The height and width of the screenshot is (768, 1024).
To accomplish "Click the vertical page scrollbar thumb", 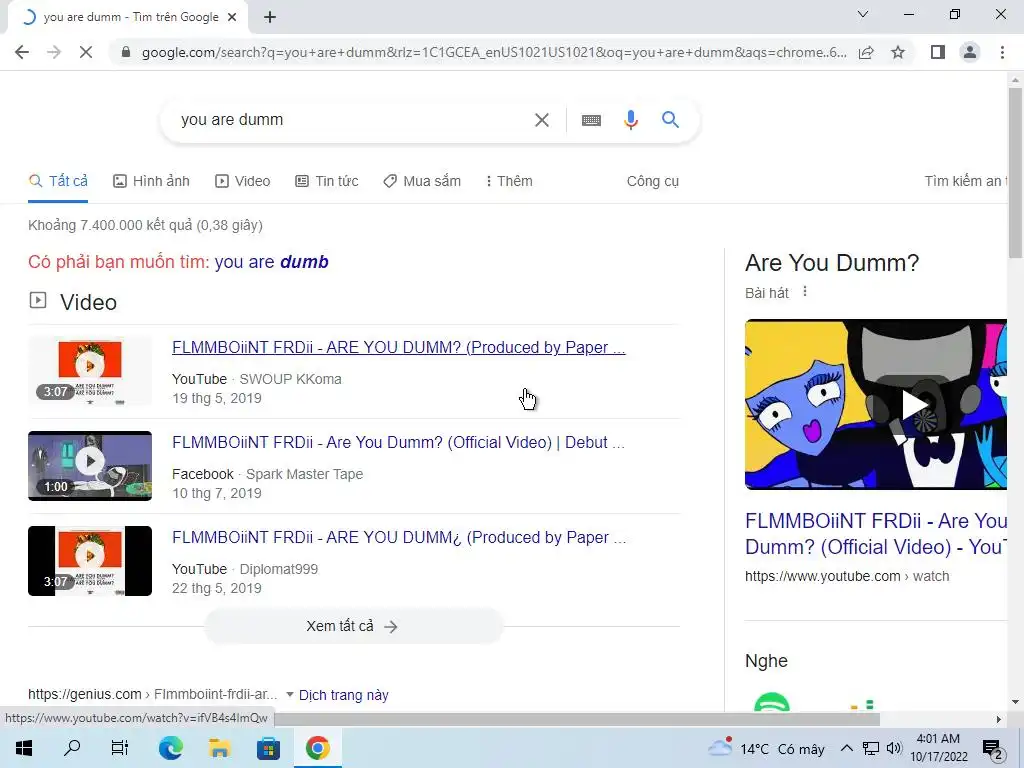I will tap(1015, 173).
